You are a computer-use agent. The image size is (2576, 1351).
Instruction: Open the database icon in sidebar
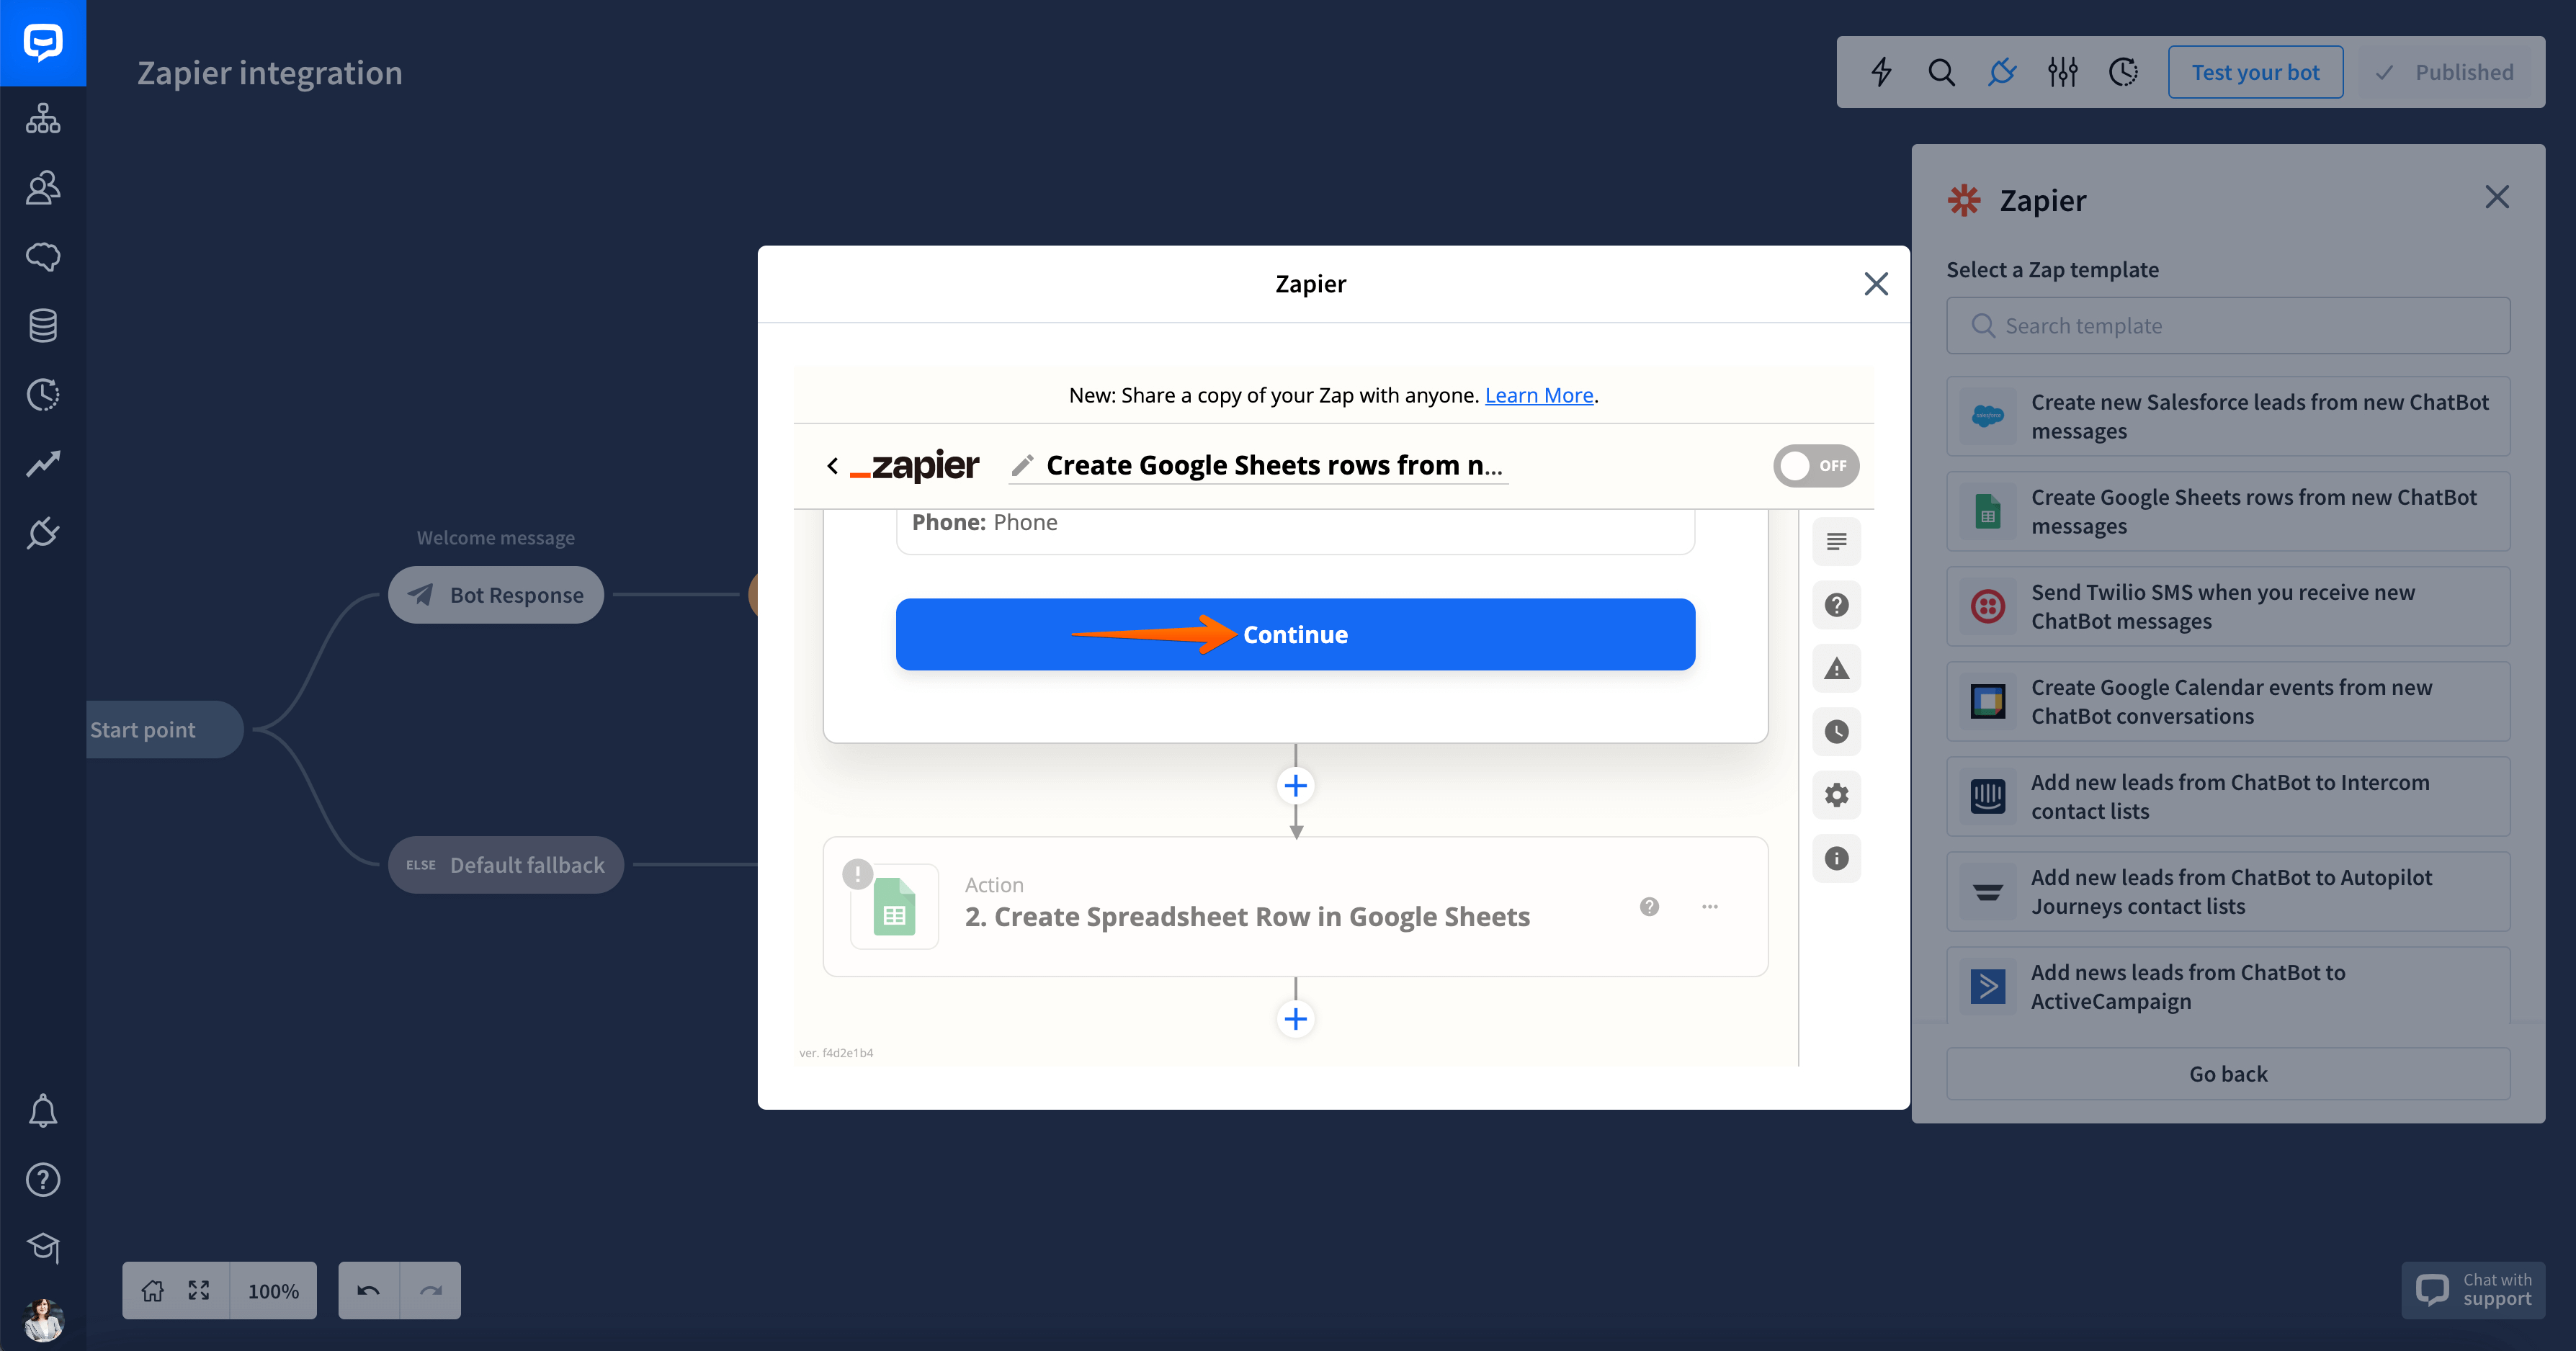tap(43, 325)
